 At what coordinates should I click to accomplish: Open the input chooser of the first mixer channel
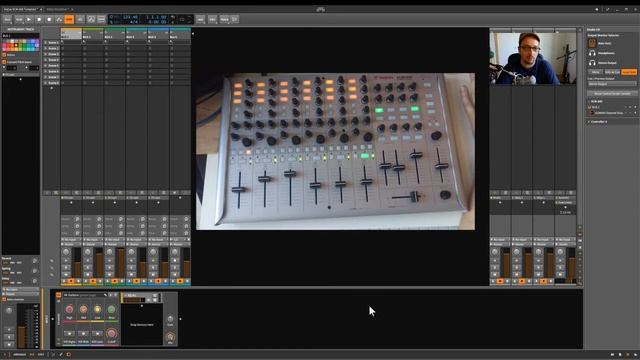point(71,240)
